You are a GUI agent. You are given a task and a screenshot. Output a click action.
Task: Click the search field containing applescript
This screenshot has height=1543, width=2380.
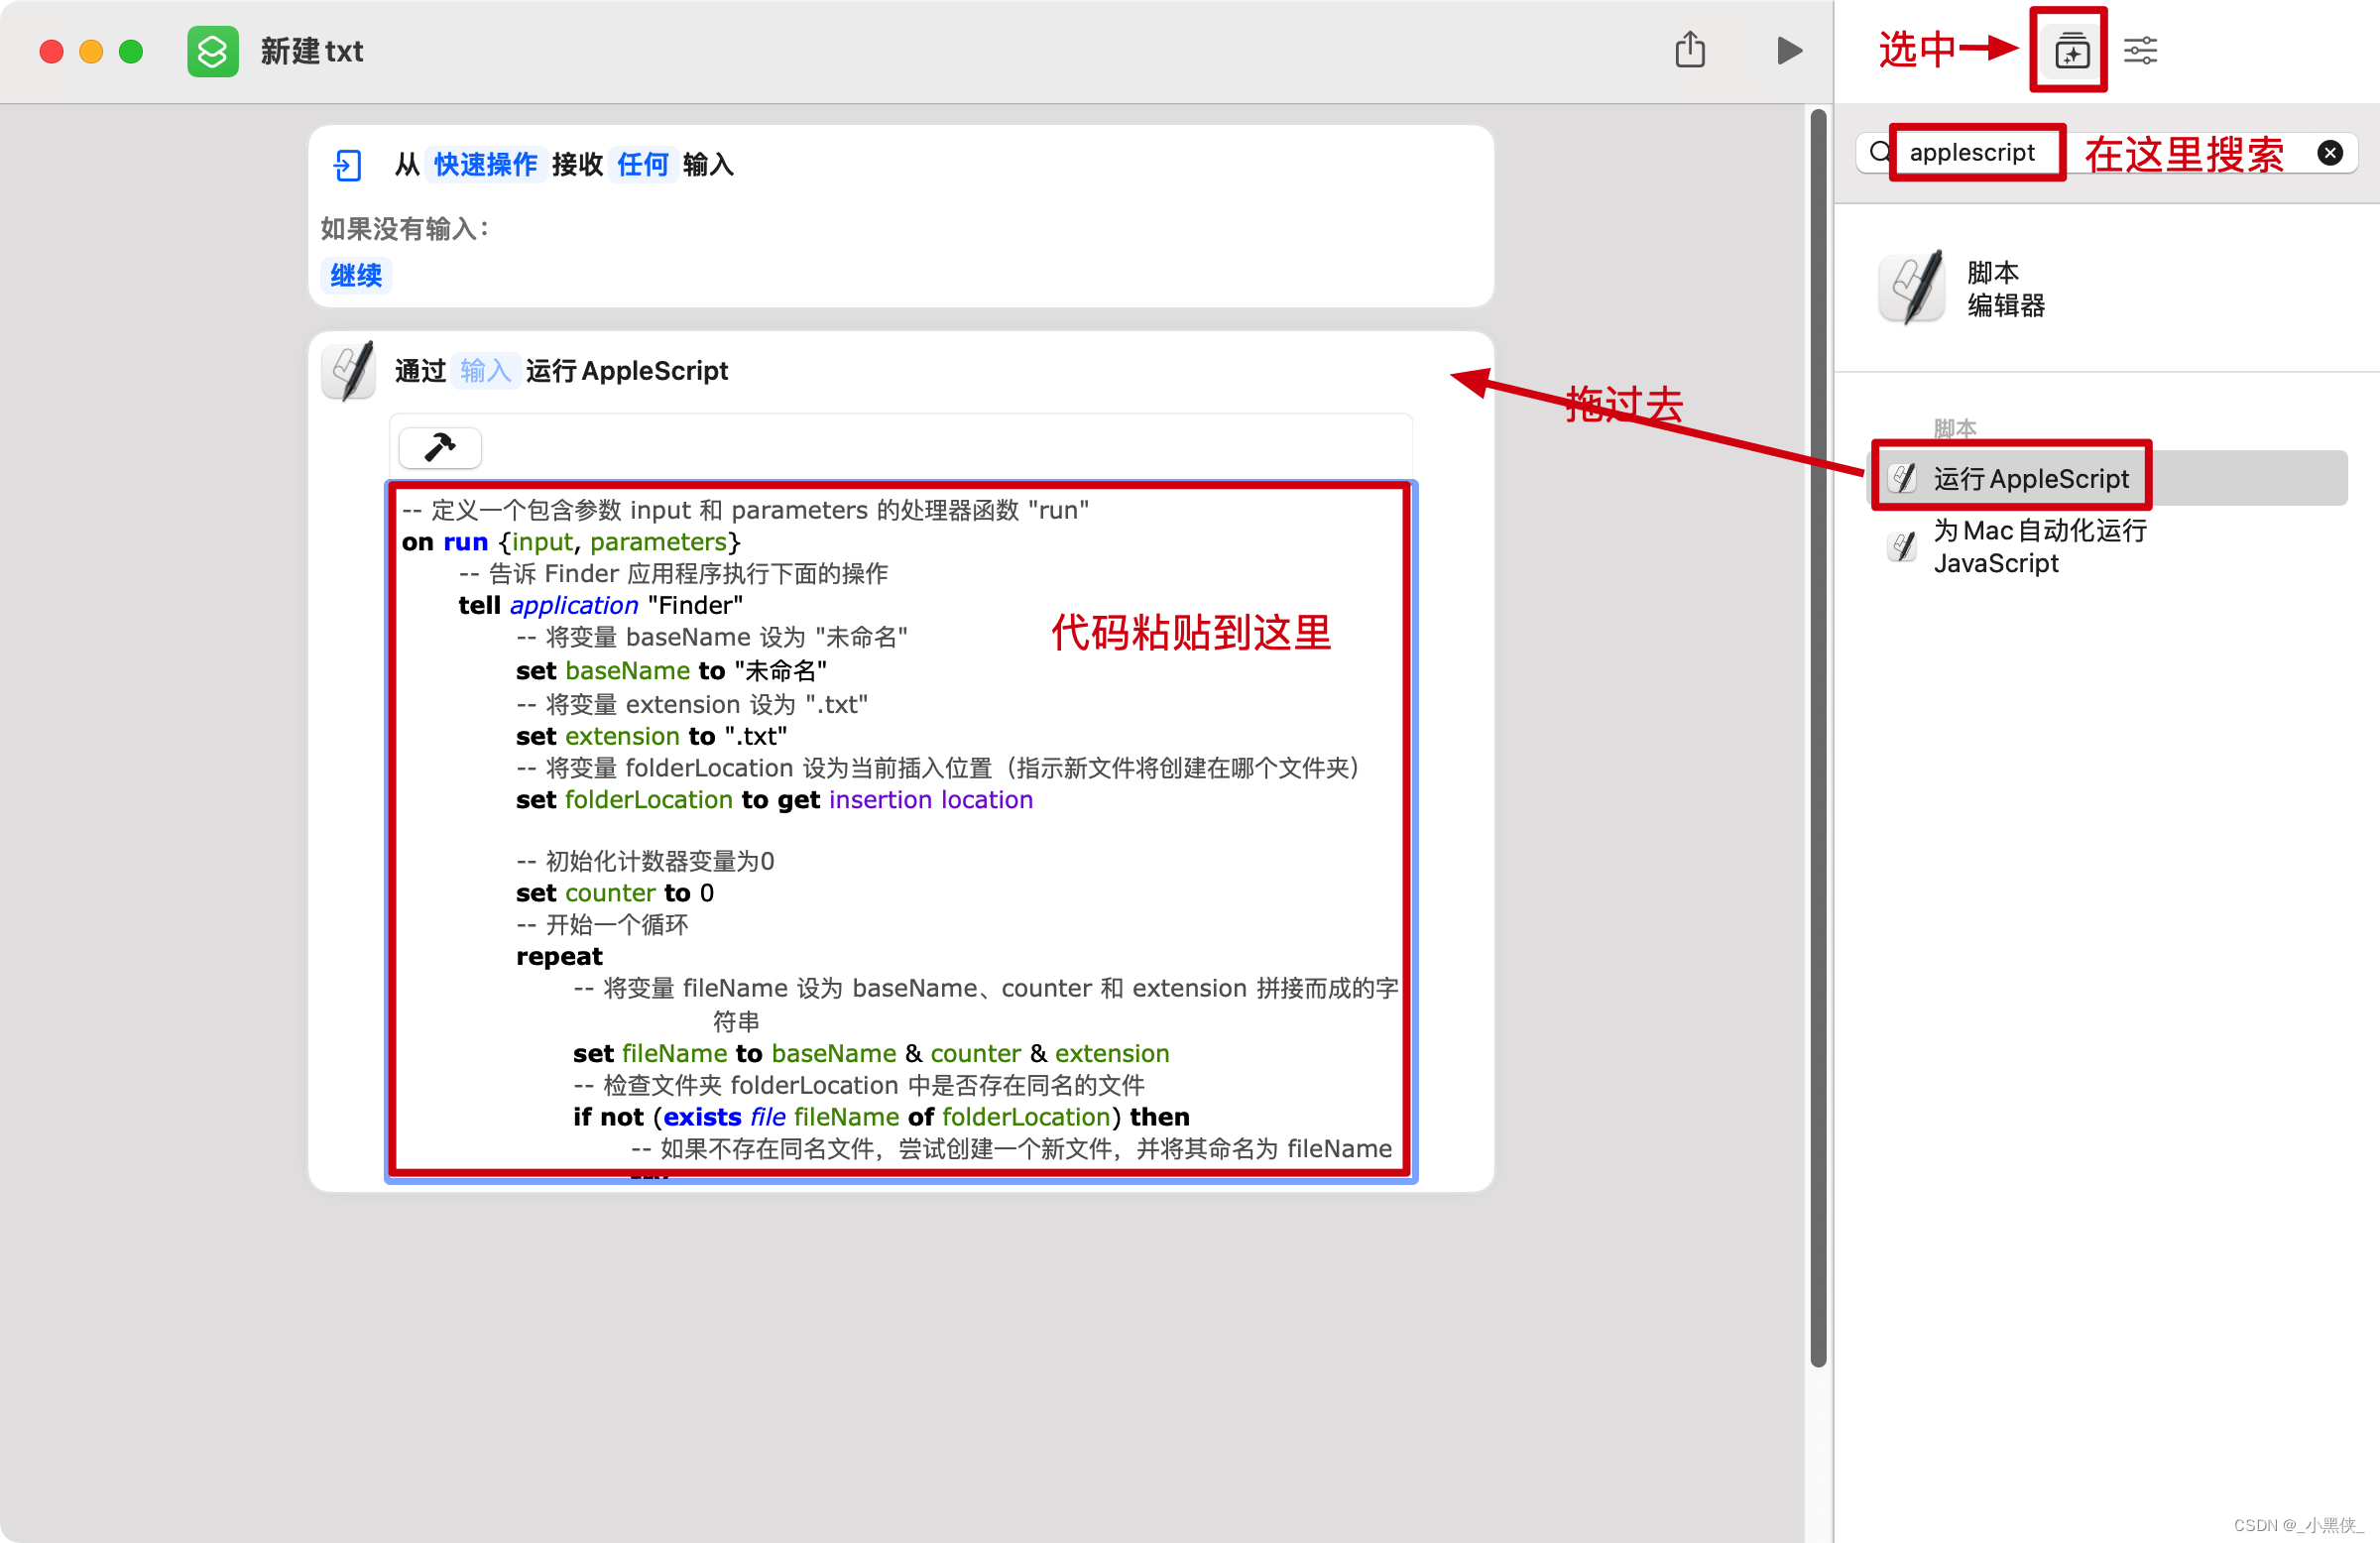[x=2105, y=153]
